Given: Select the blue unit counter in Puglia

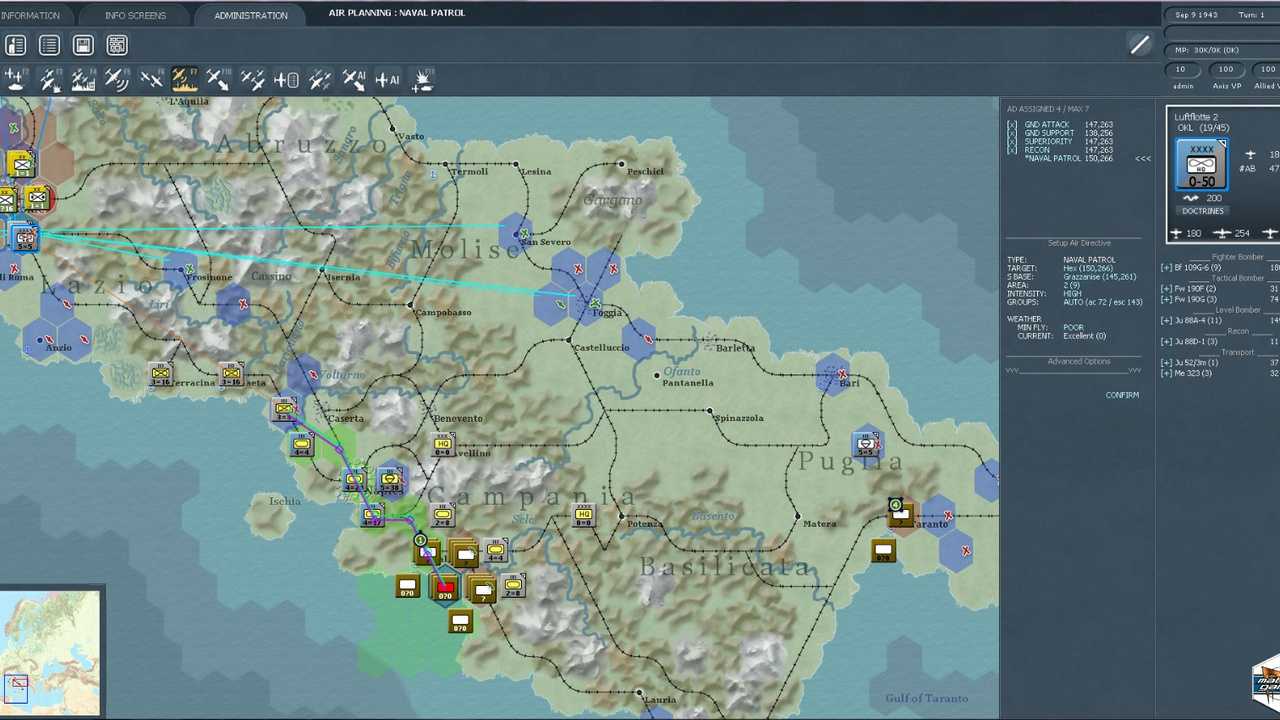Looking at the screenshot, I should click(x=867, y=445).
